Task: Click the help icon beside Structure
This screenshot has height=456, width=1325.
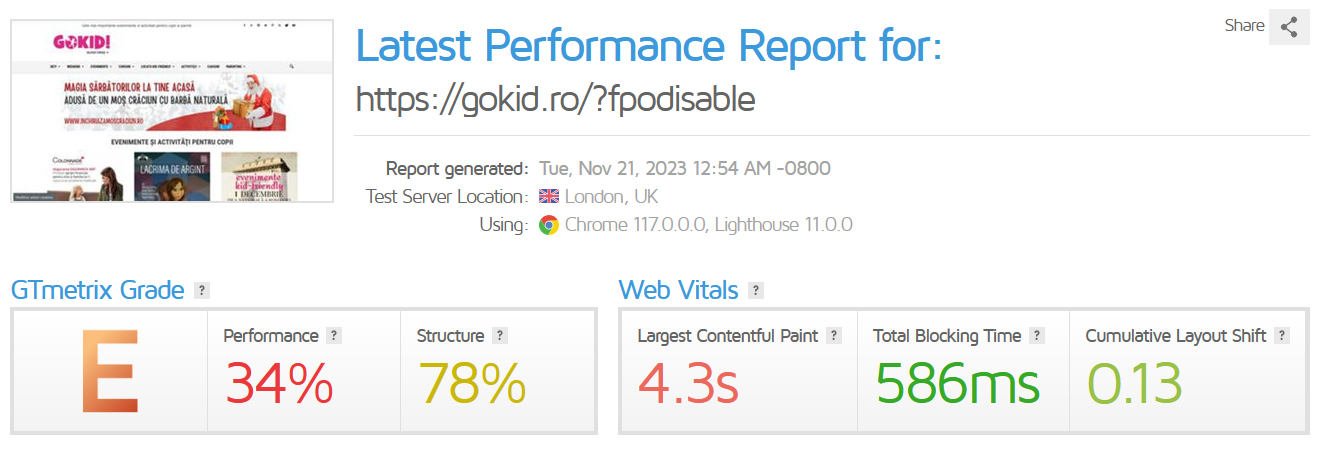Action: click(500, 336)
